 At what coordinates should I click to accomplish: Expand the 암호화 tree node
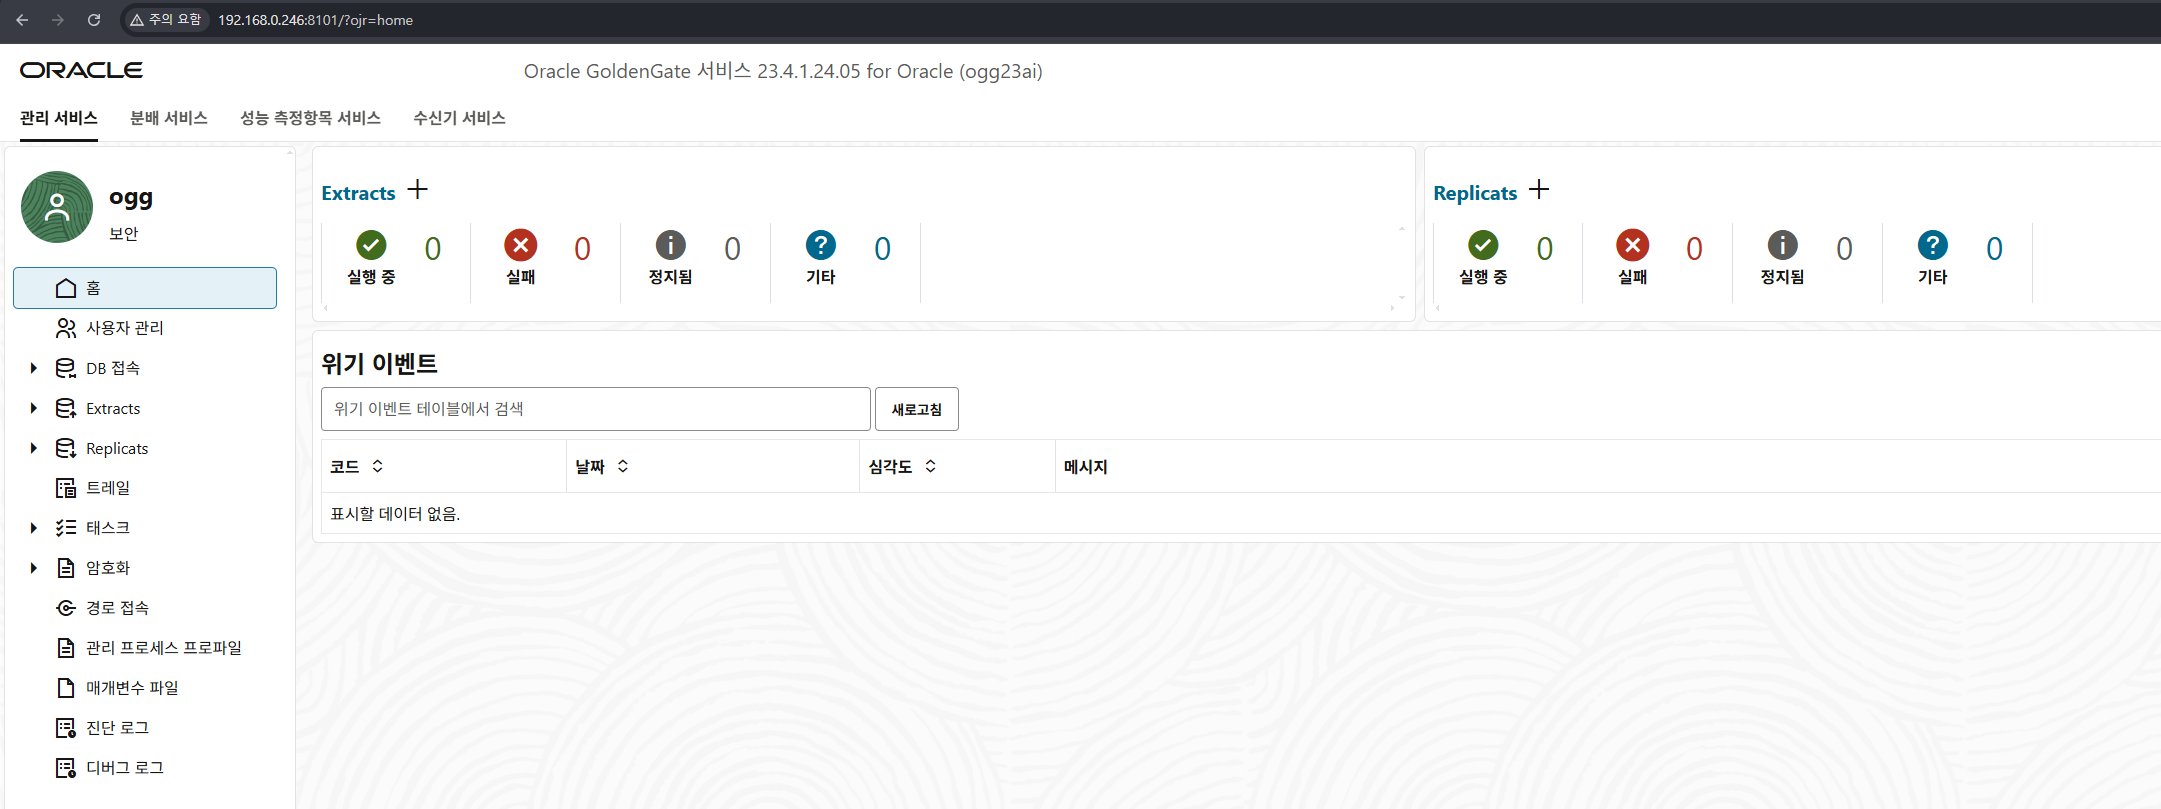34,568
